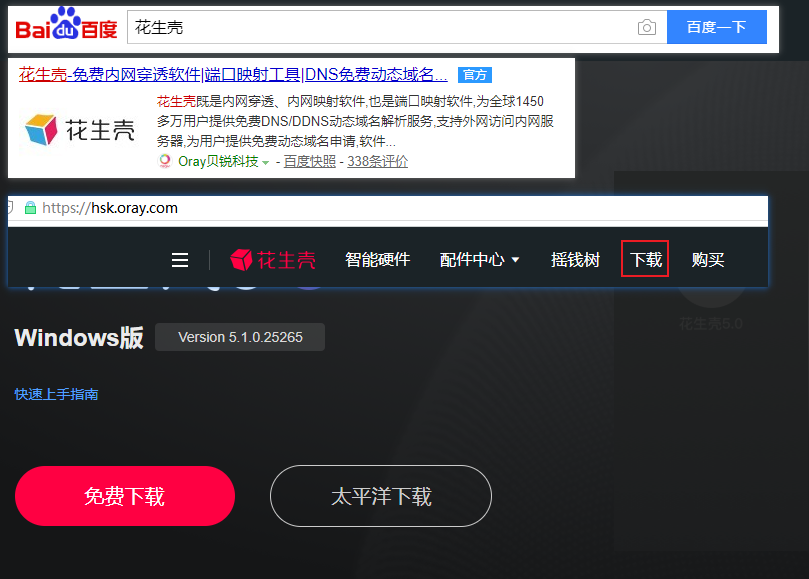Open the 花生壳 official search result title
809x579 pixels.
233,75
